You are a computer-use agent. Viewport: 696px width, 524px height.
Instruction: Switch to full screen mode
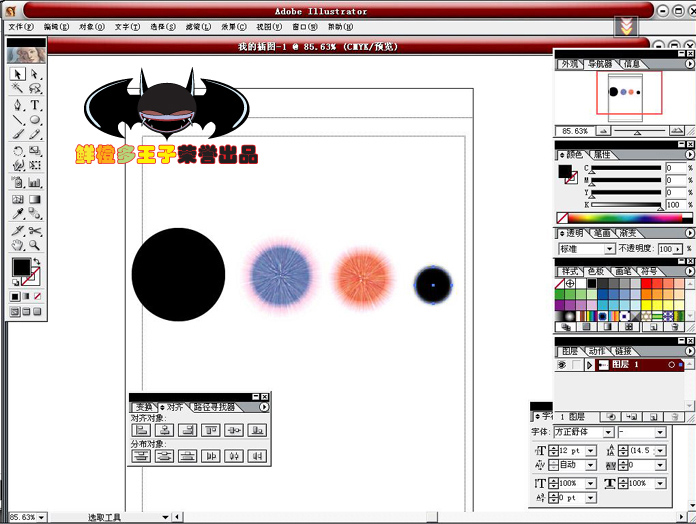(x=37, y=311)
